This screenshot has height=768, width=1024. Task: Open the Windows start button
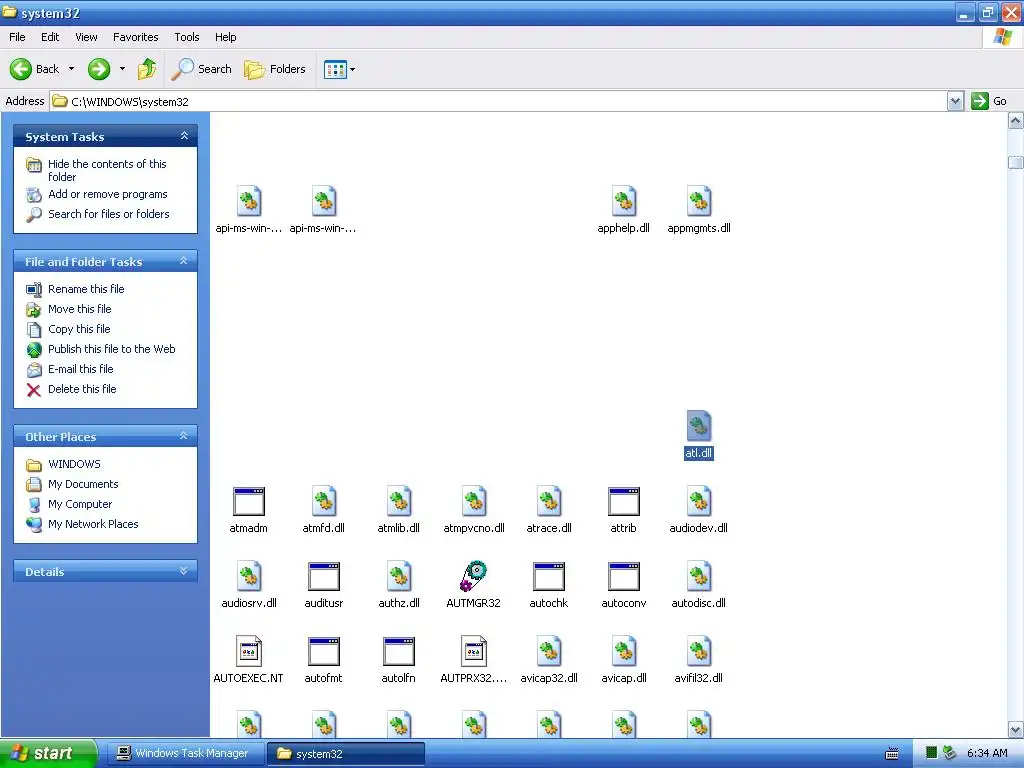pos(48,753)
